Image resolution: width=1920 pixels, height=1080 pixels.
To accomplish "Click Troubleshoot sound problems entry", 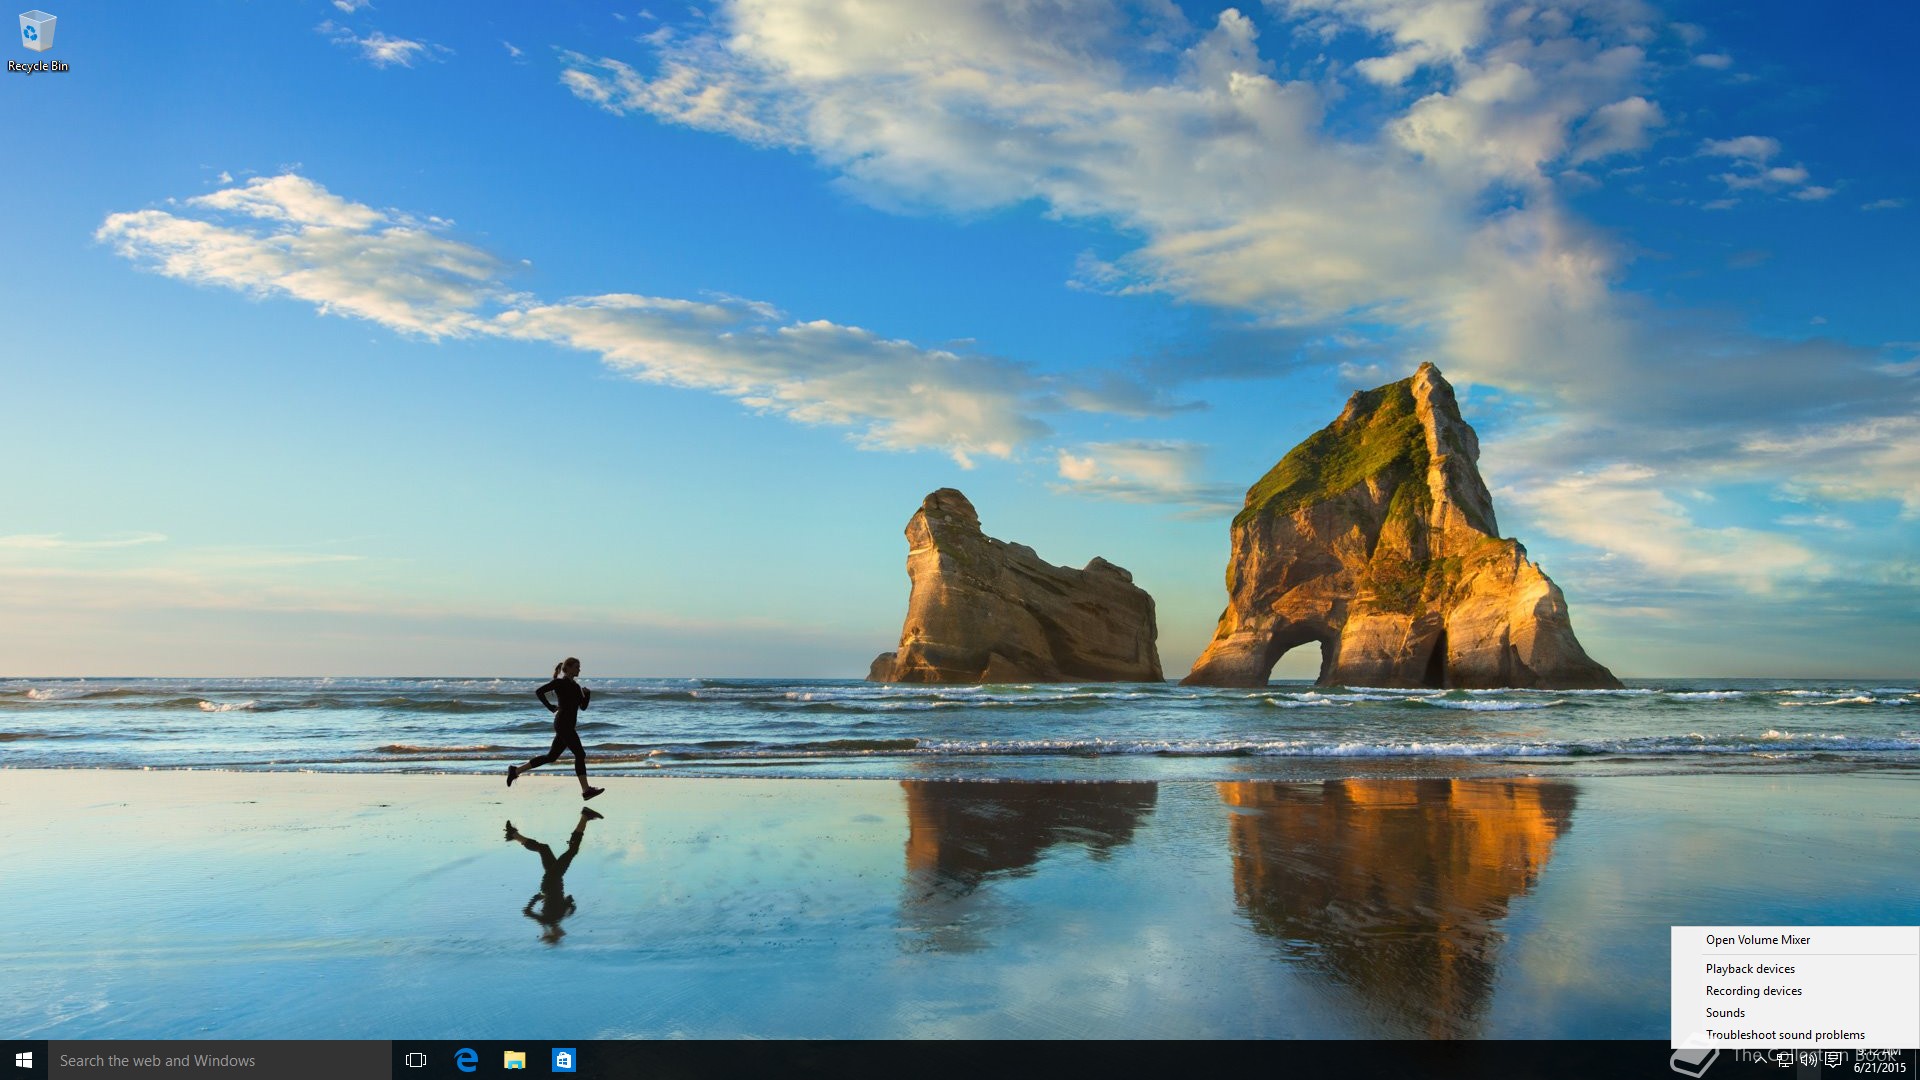I will (x=1784, y=1035).
